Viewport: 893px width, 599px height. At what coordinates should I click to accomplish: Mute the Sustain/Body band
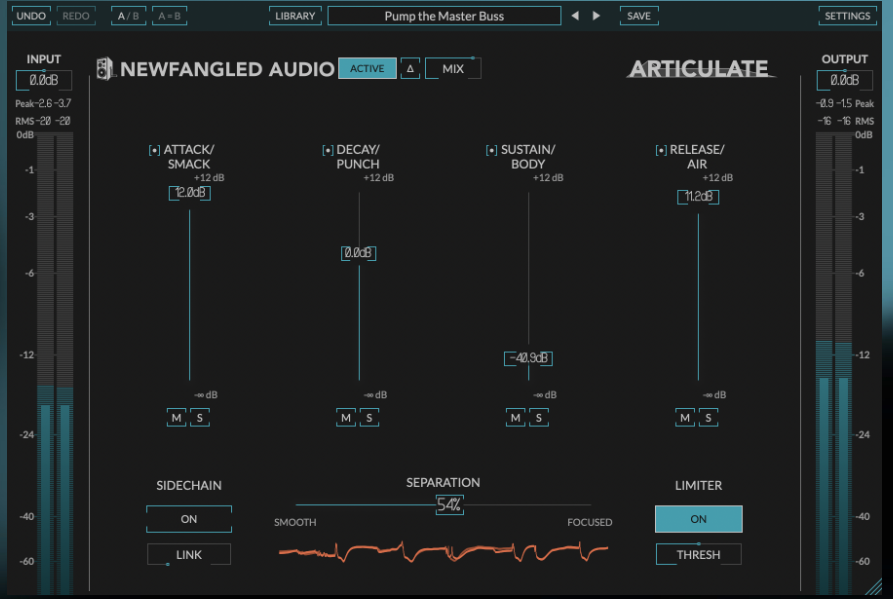(515, 418)
